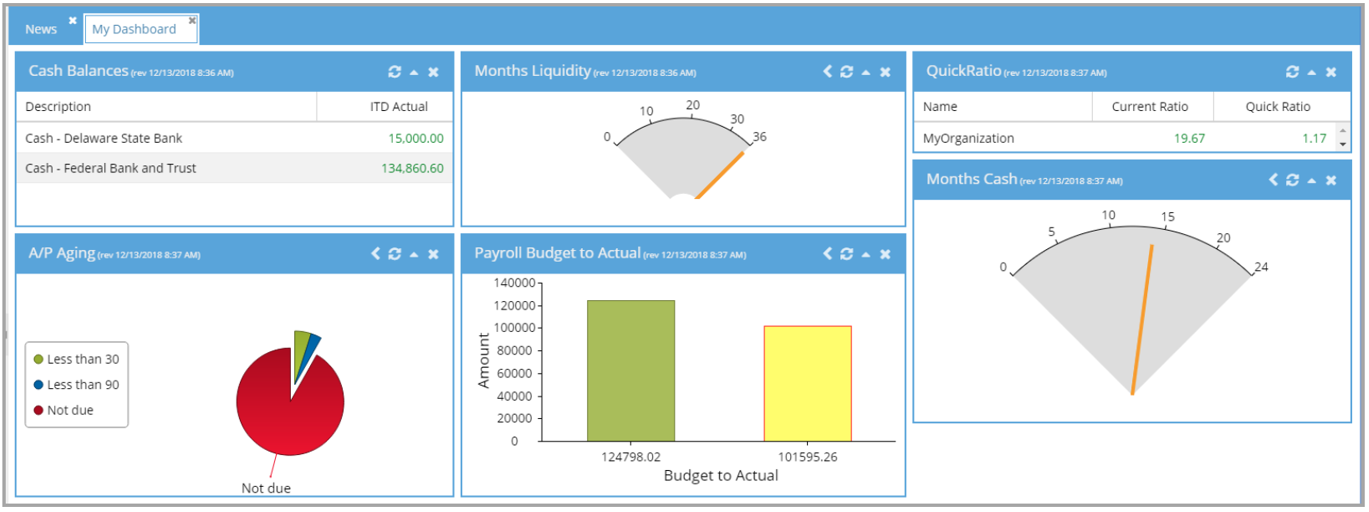Toggle Less than 30 legend item
The image size is (1369, 512).
(x=76, y=359)
